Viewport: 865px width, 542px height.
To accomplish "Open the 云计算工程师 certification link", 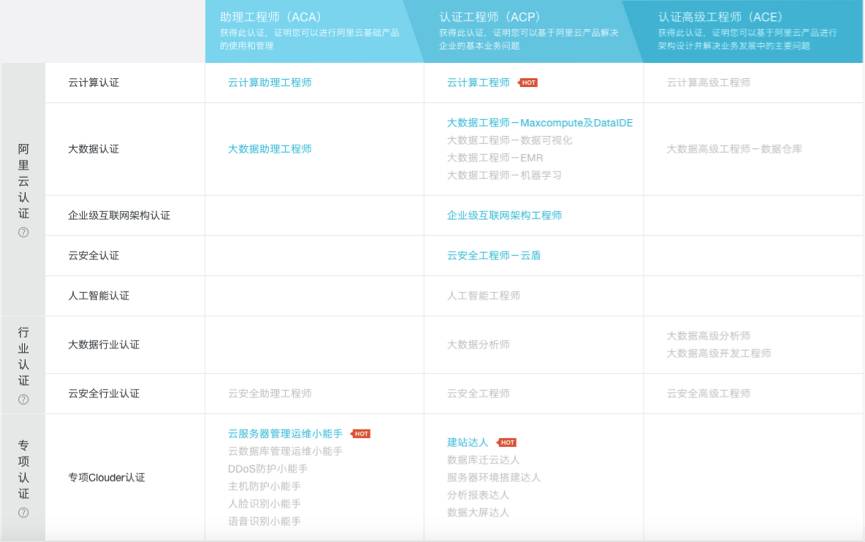I will pos(478,83).
